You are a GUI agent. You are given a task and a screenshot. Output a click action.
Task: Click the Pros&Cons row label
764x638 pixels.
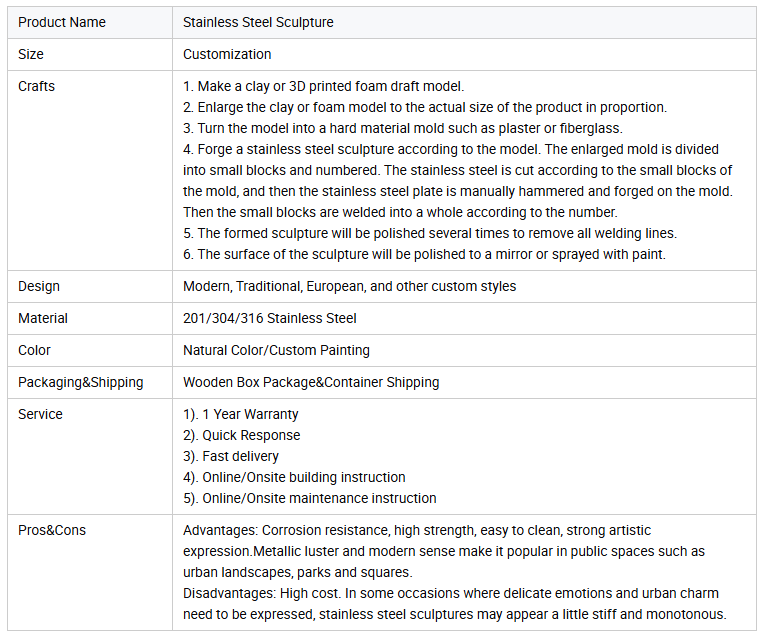coord(52,530)
